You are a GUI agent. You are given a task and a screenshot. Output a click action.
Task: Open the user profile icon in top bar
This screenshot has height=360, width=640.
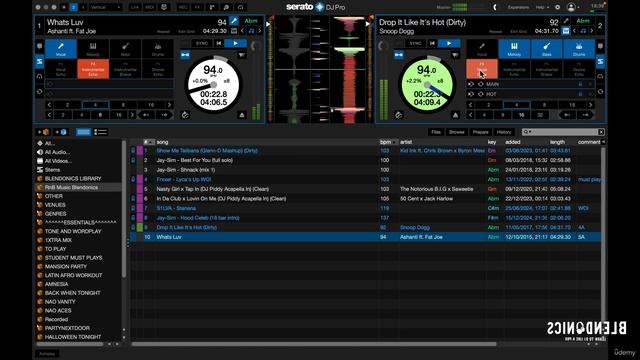tap(571, 7)
